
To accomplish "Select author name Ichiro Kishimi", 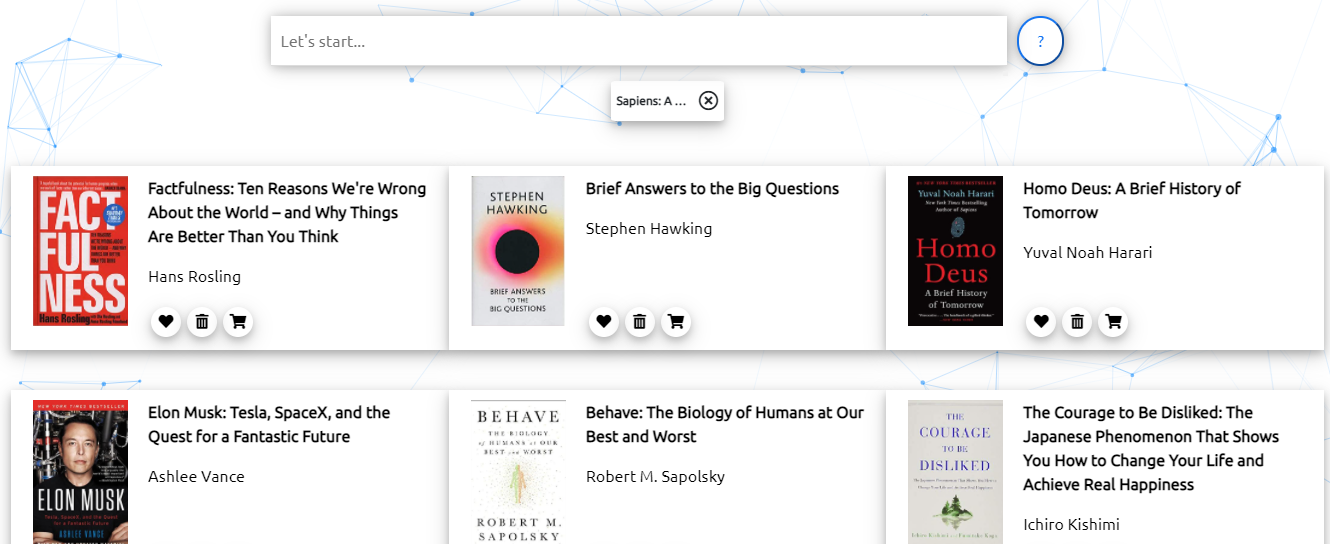I will click(1071, 525).
